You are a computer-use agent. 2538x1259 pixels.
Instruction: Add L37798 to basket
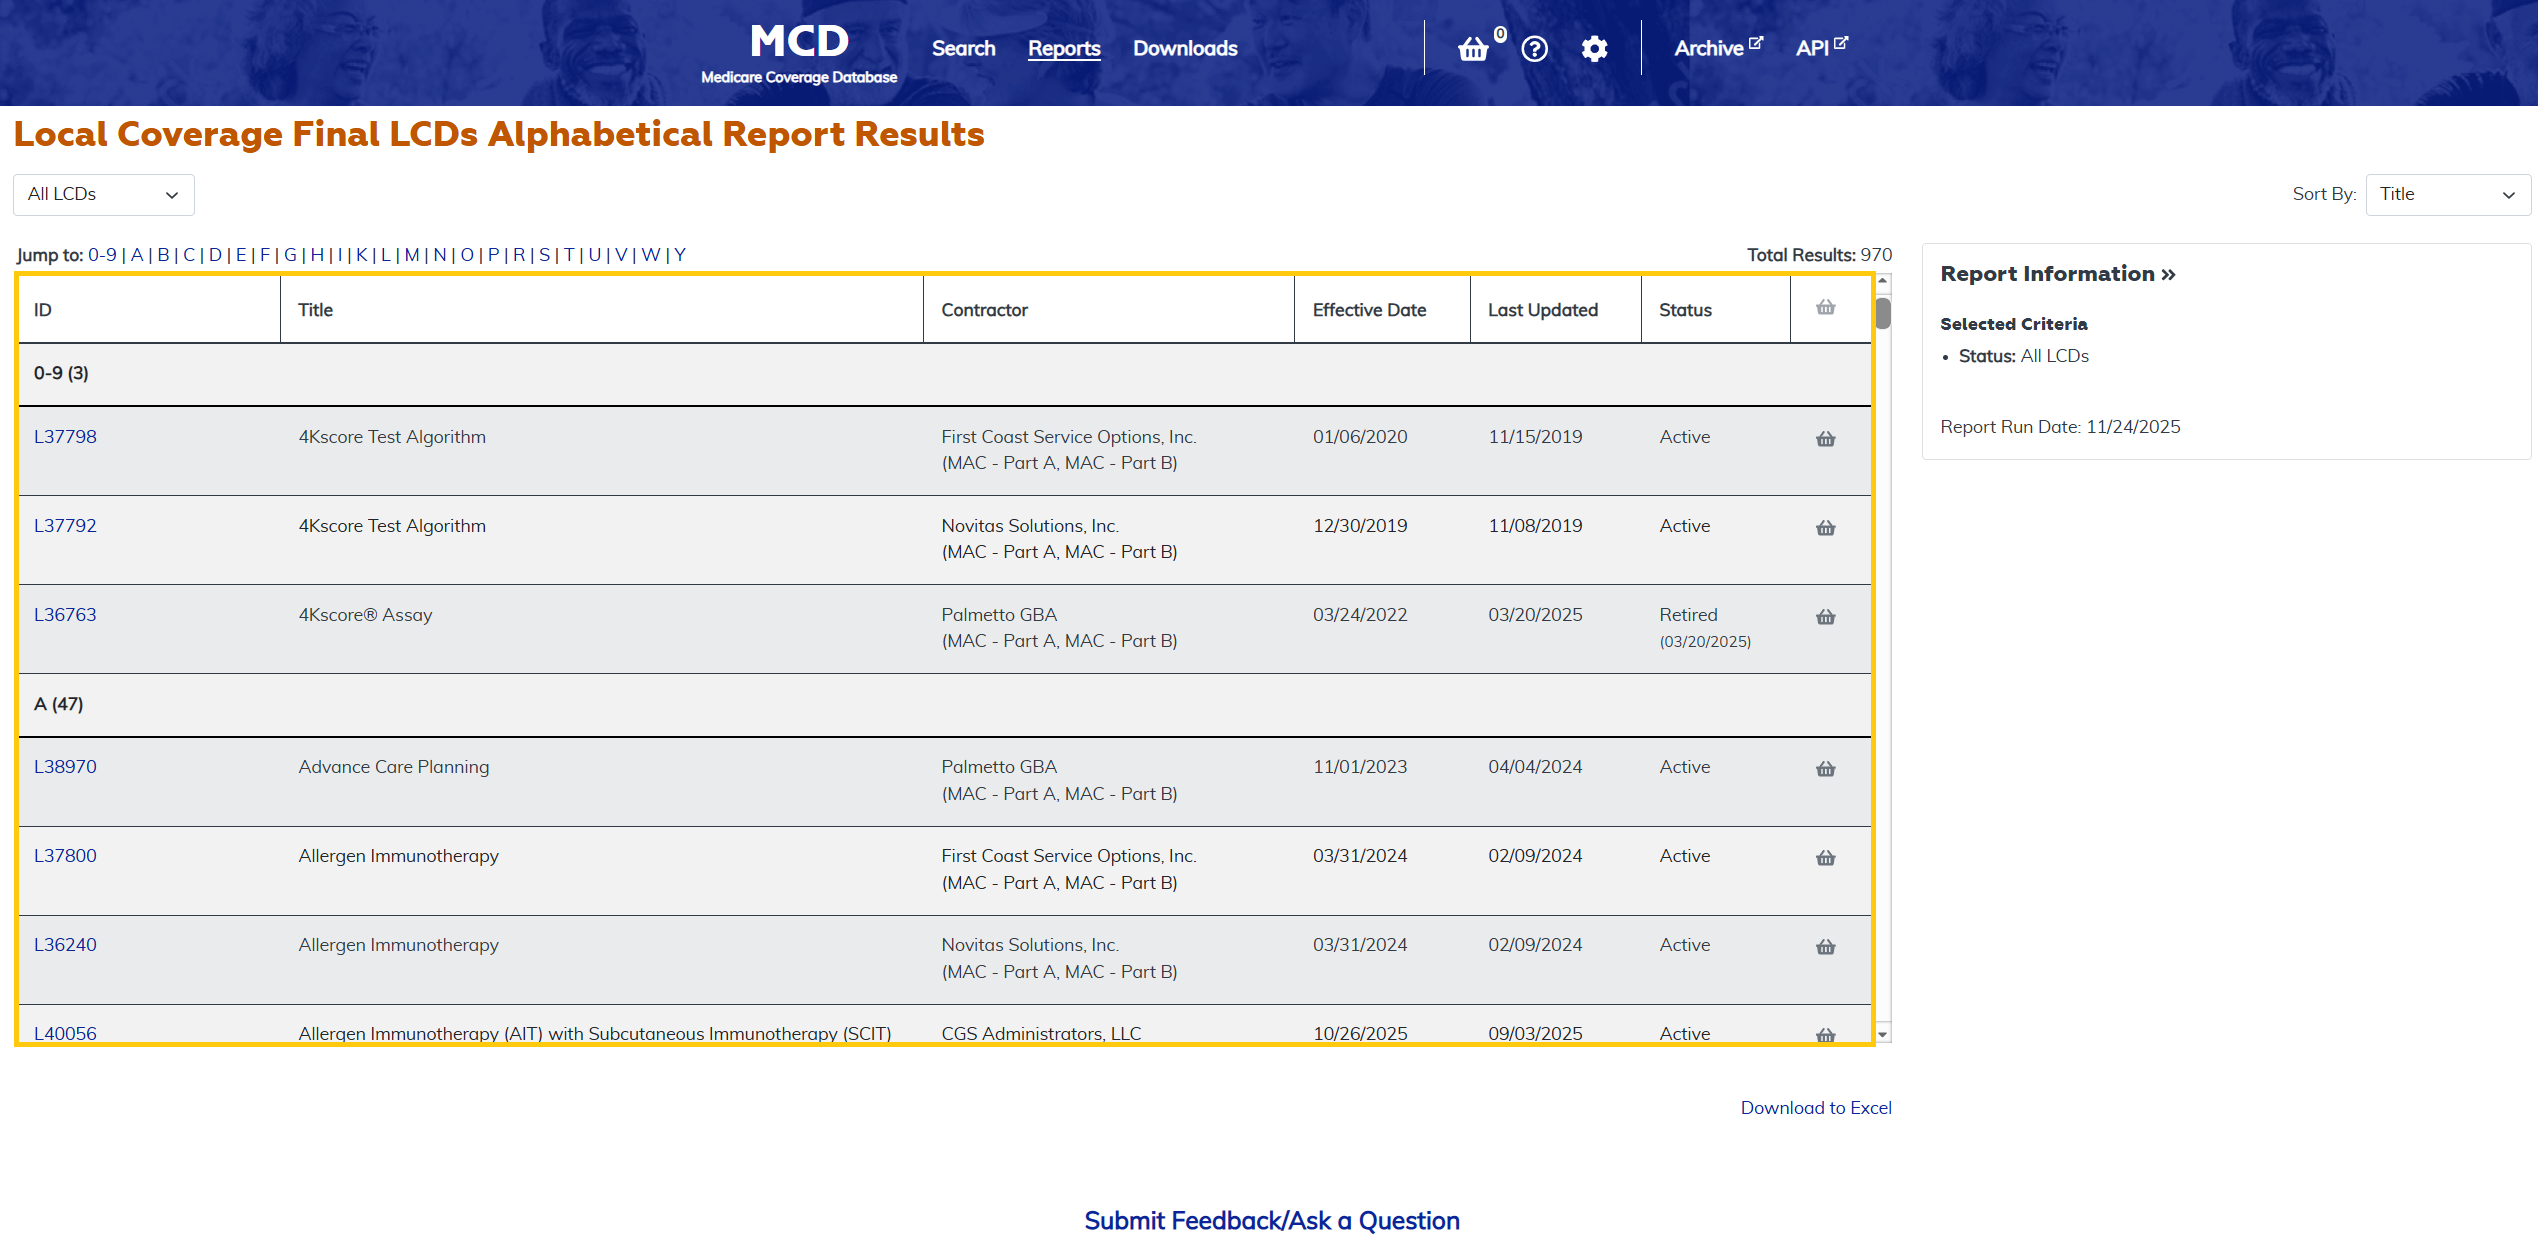pos(1825,439)
